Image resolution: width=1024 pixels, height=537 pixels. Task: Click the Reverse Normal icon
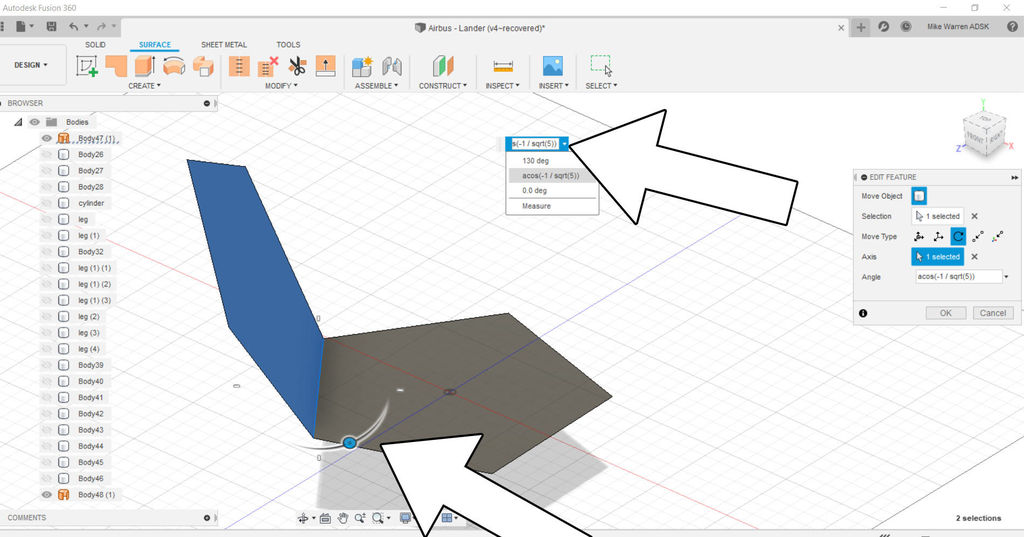point(325,66)
